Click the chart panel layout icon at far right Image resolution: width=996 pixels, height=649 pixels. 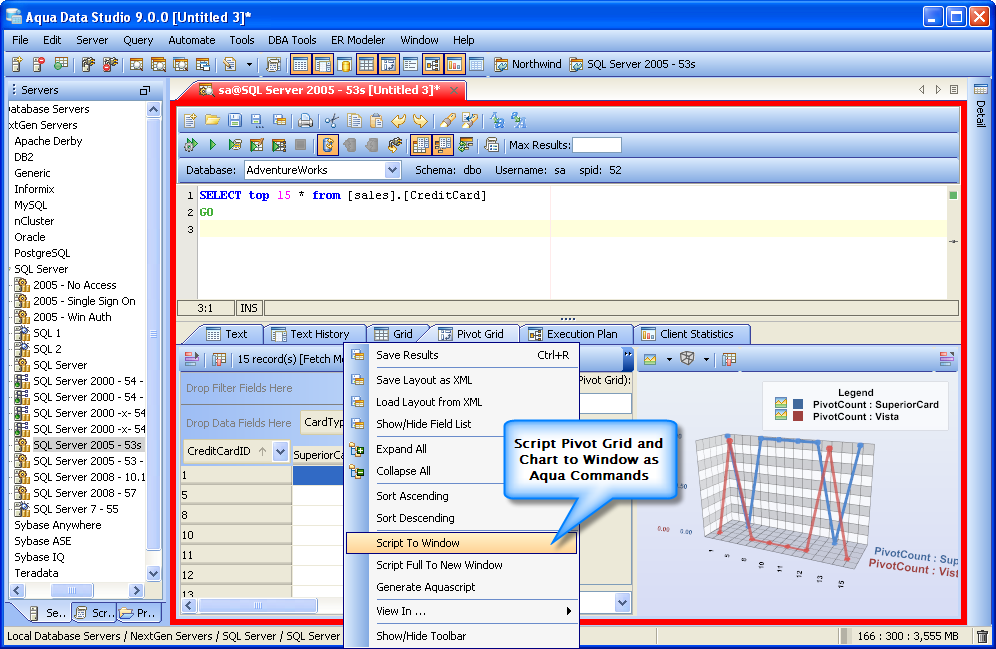(946, 359)
